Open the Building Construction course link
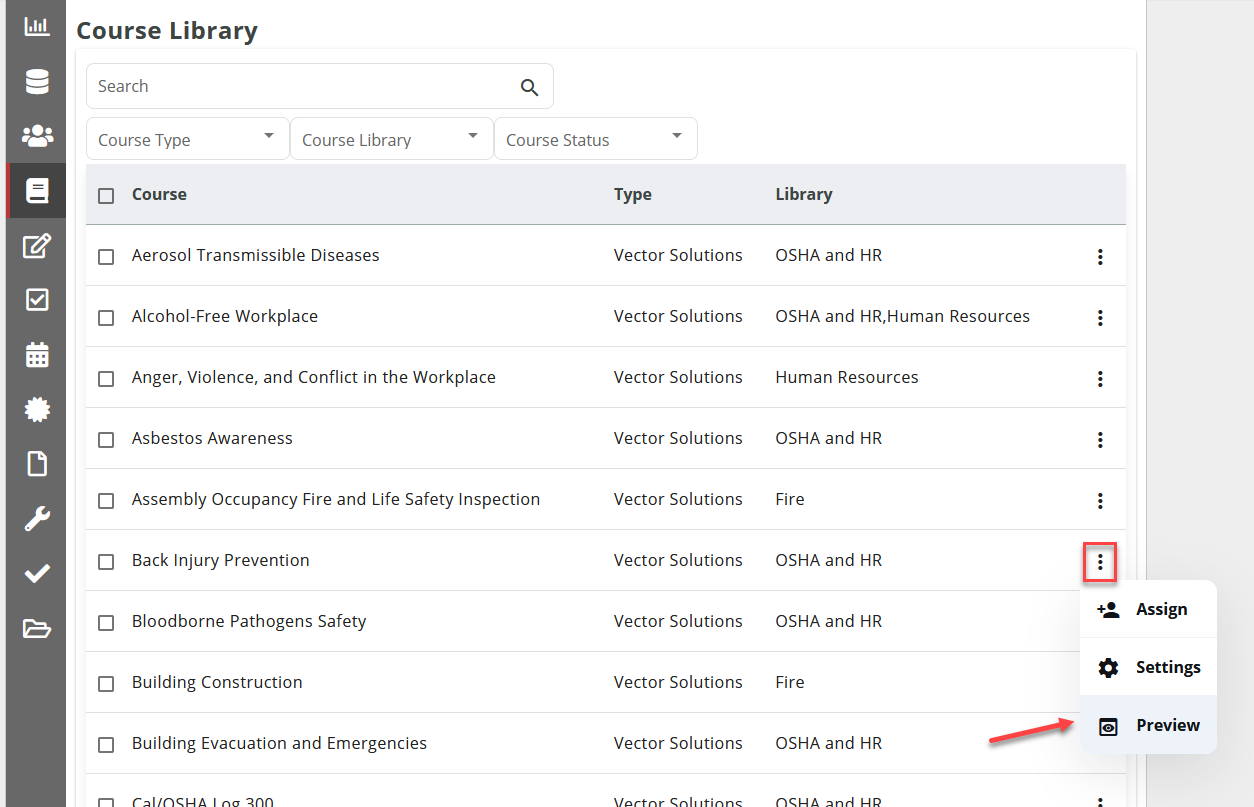The height and width of the screenshot is (807, 1254). click(x=216, y=682)
